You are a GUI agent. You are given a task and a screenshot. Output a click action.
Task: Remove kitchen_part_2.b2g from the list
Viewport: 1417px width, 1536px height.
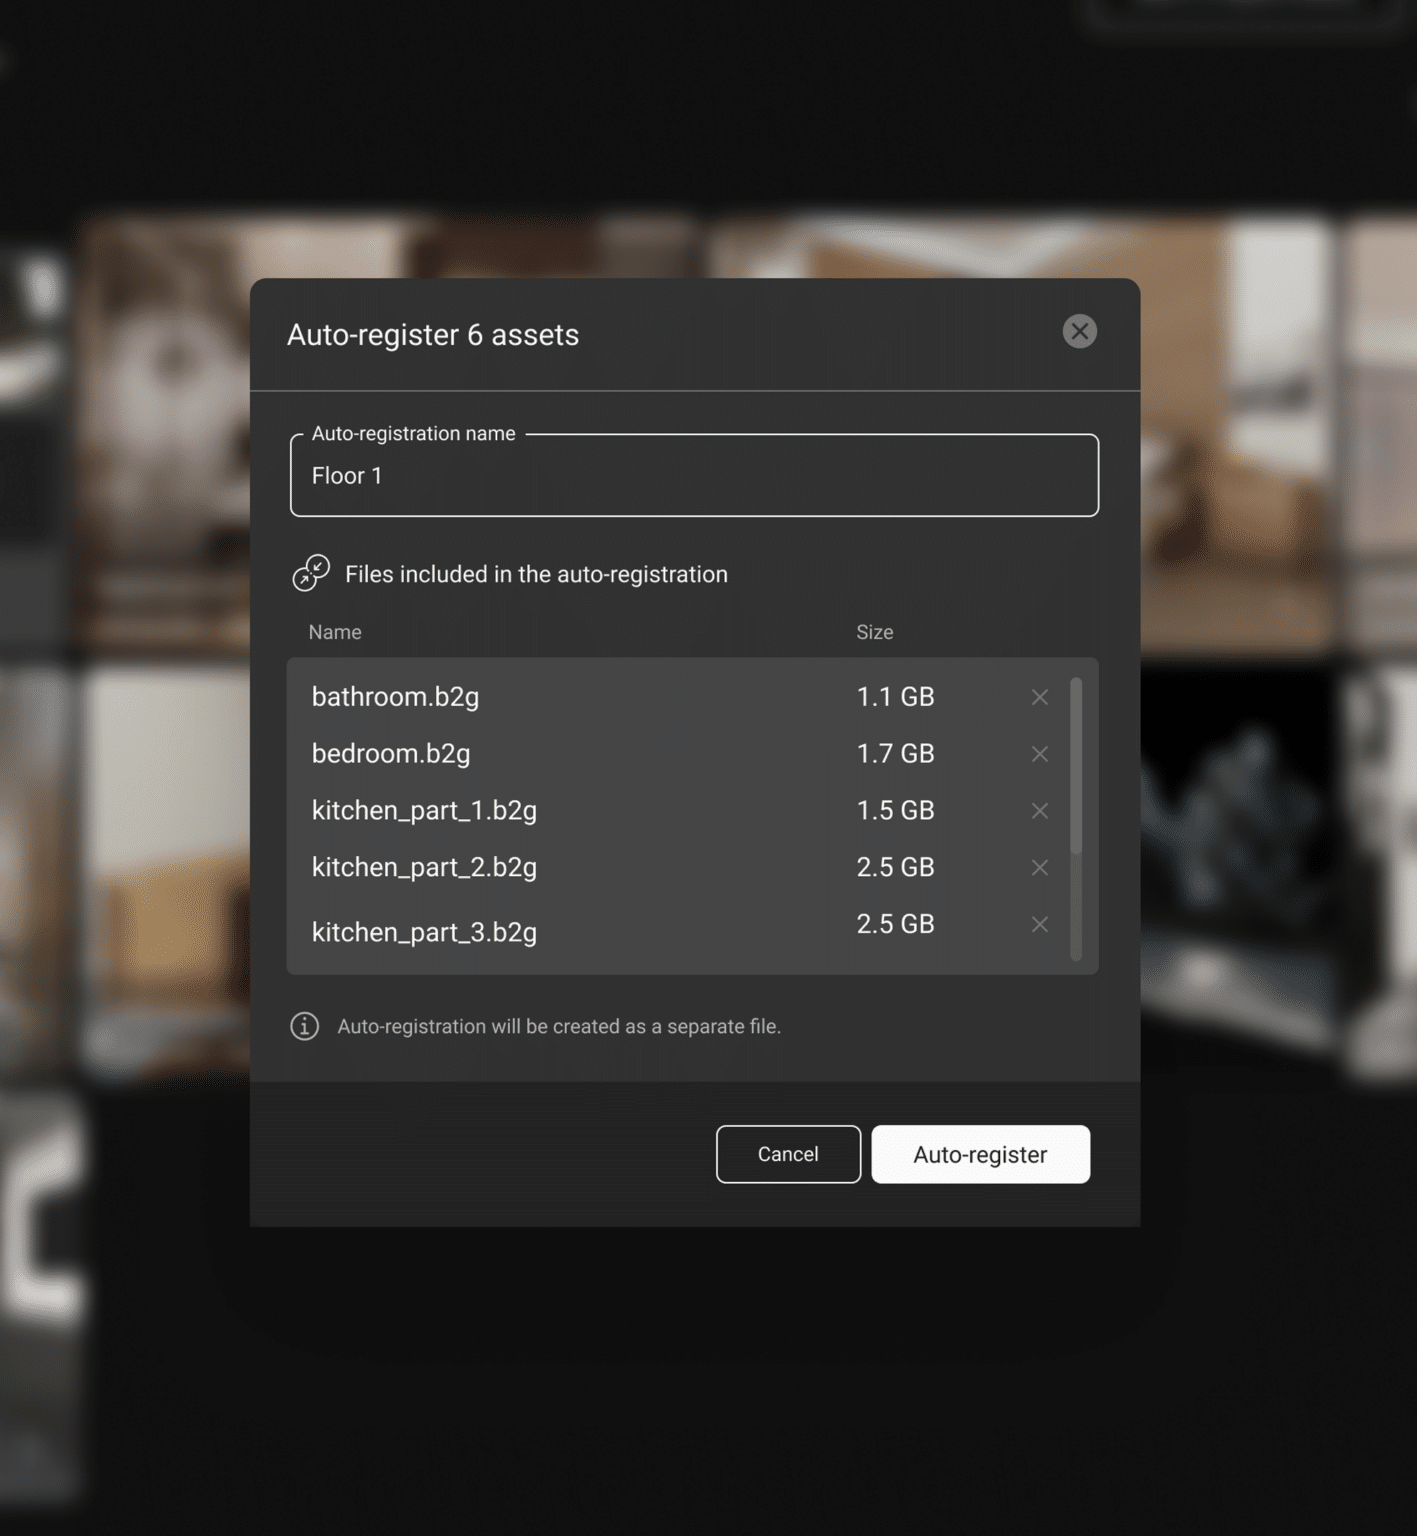tap(1040, 868)
